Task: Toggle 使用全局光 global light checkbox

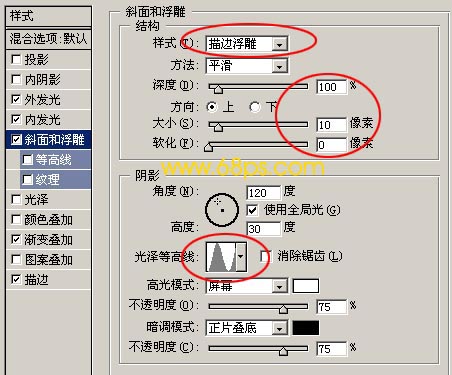Action: 252,210
